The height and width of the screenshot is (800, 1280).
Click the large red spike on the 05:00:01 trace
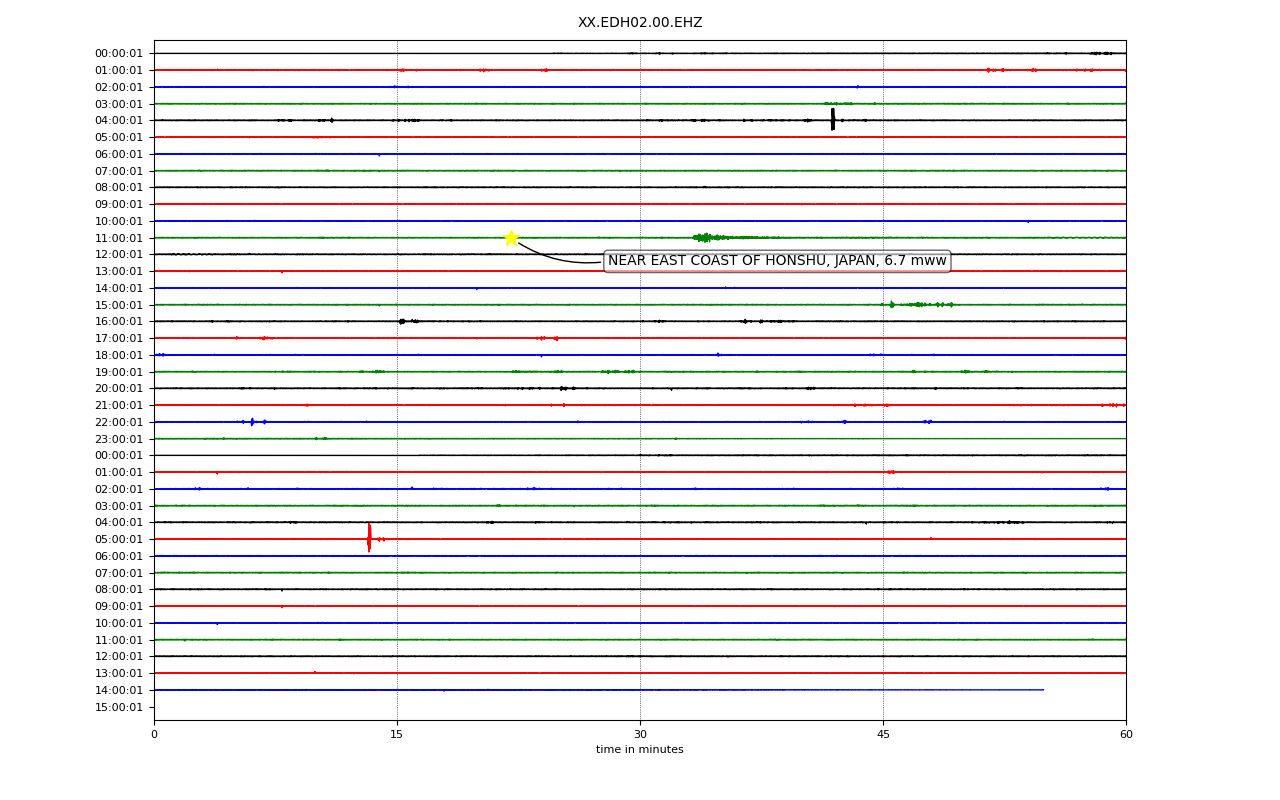pyautogui.click(x=369, y=538)
